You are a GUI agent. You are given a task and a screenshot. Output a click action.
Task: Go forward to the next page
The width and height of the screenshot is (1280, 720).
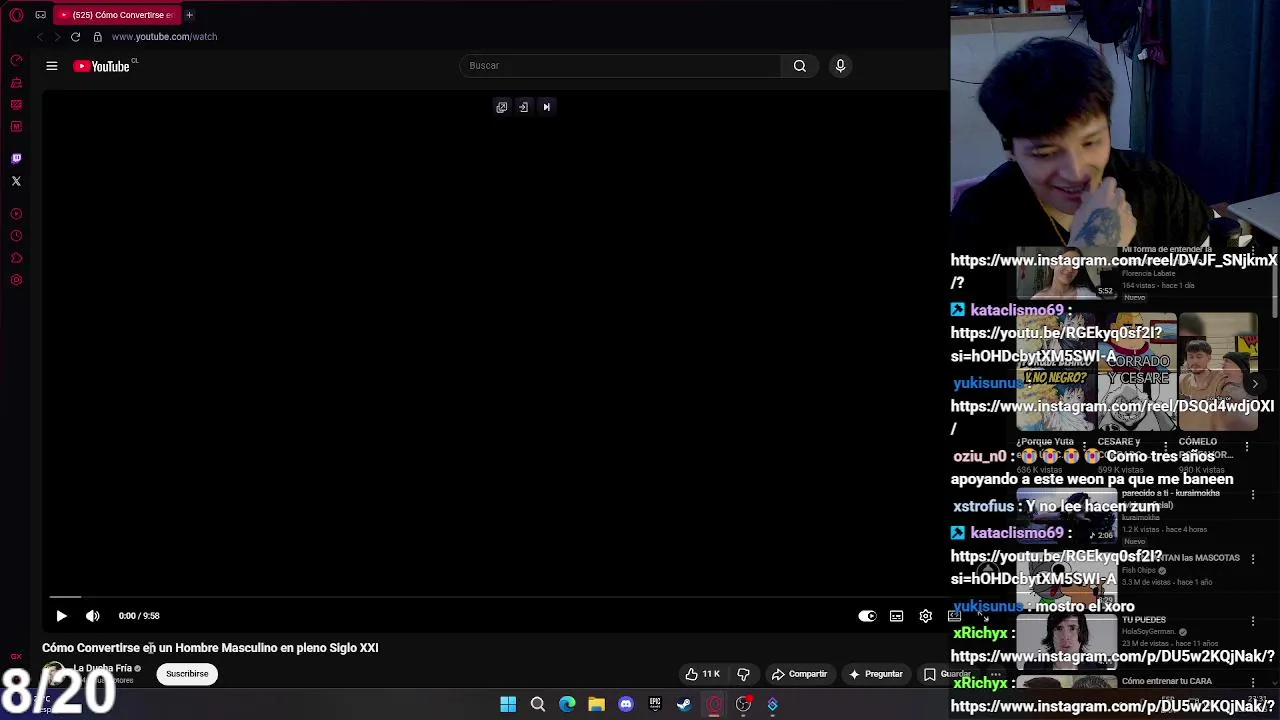click(x=58, y=37)
